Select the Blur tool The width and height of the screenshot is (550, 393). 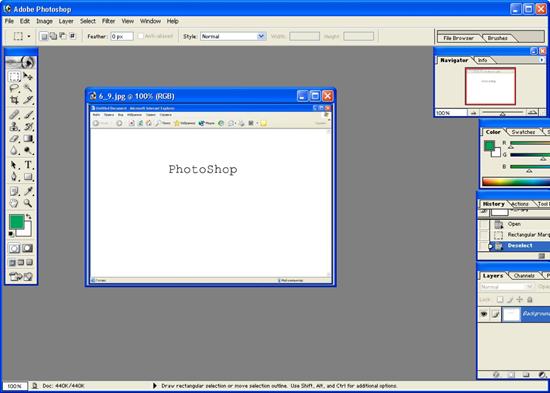click(14, 151)
